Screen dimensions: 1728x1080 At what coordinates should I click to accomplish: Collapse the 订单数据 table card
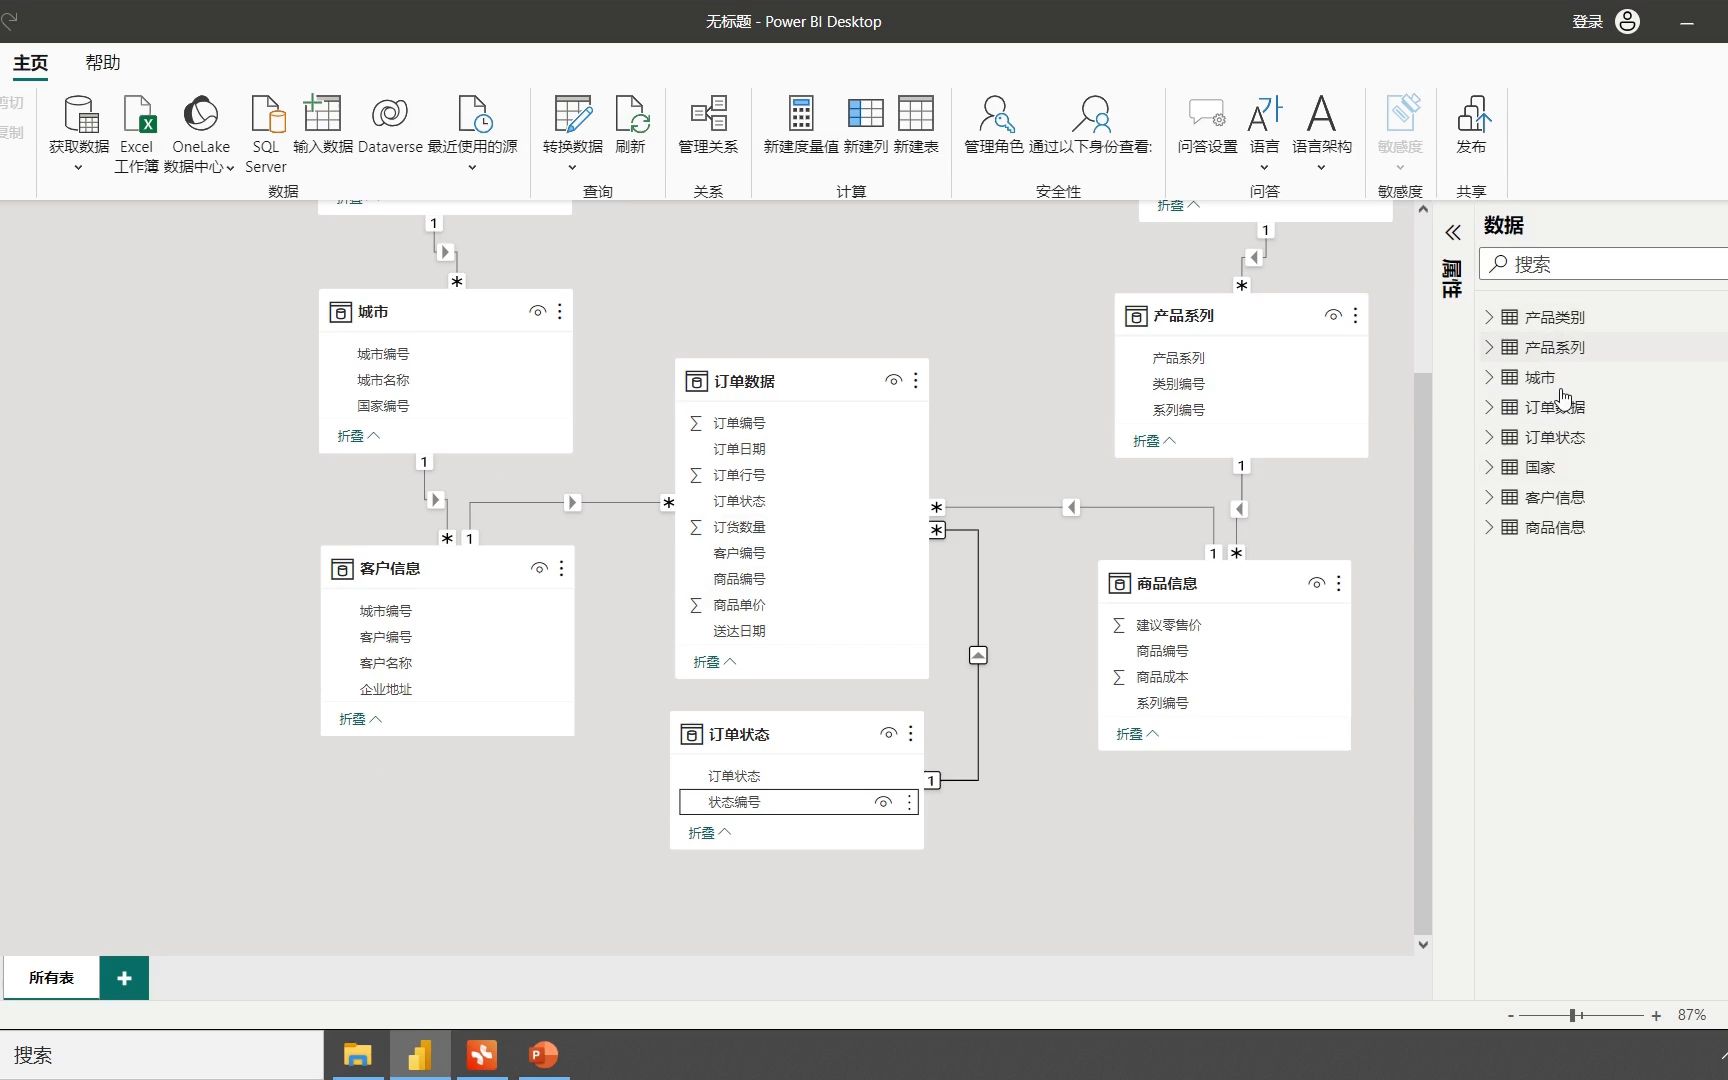[x=714, y=662]
